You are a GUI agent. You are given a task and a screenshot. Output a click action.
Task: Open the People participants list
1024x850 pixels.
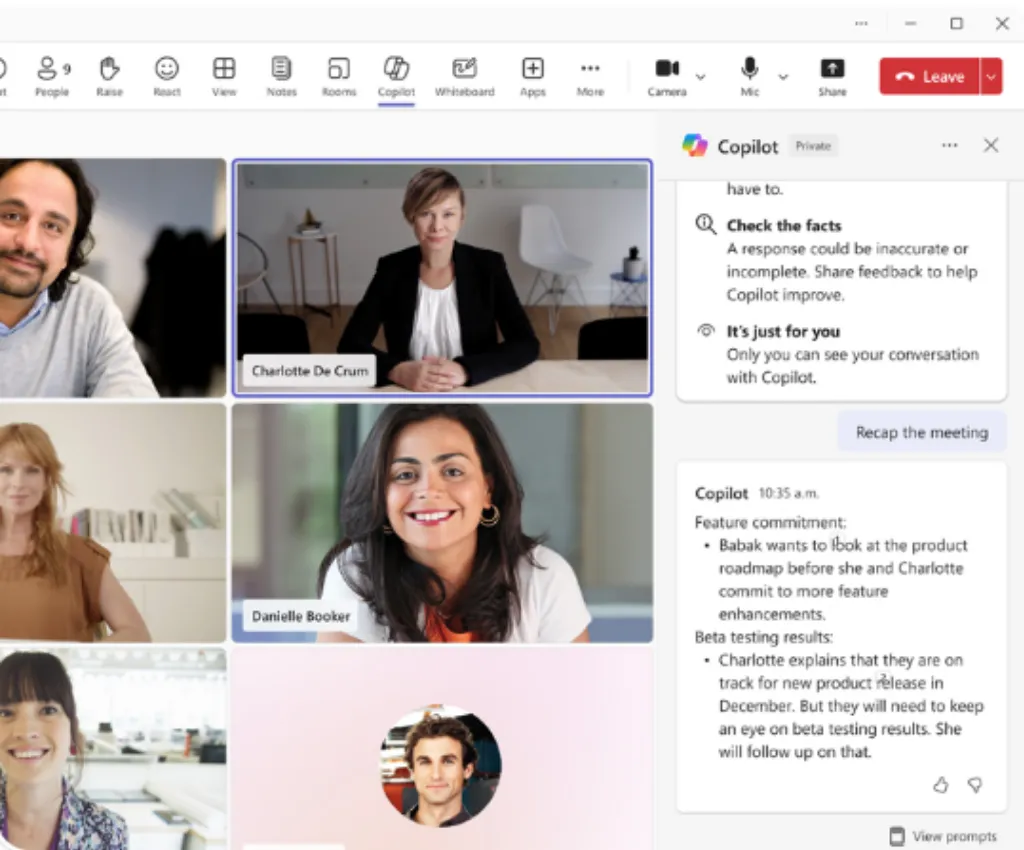(x=52, y=76)
